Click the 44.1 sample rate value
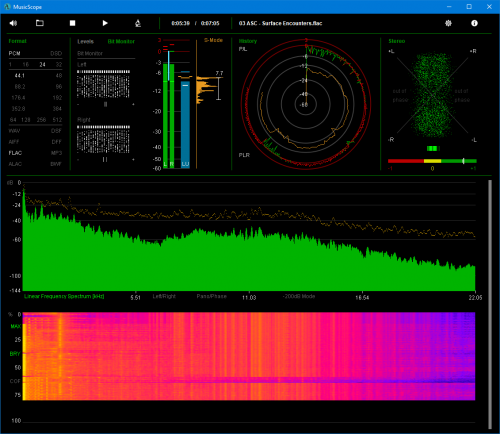Viewport: 500px width, 434px height. [20, 76]
